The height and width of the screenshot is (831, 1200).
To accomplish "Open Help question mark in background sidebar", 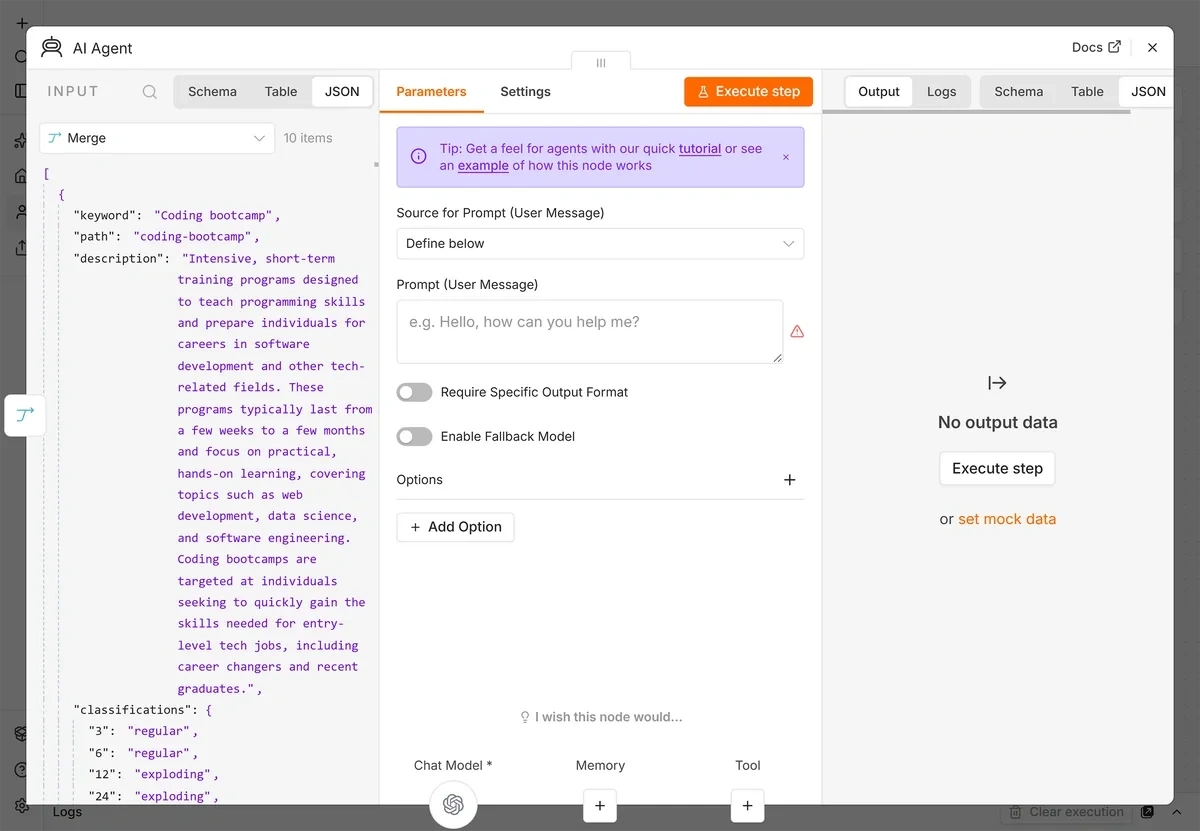I will [x=21, y=770].
